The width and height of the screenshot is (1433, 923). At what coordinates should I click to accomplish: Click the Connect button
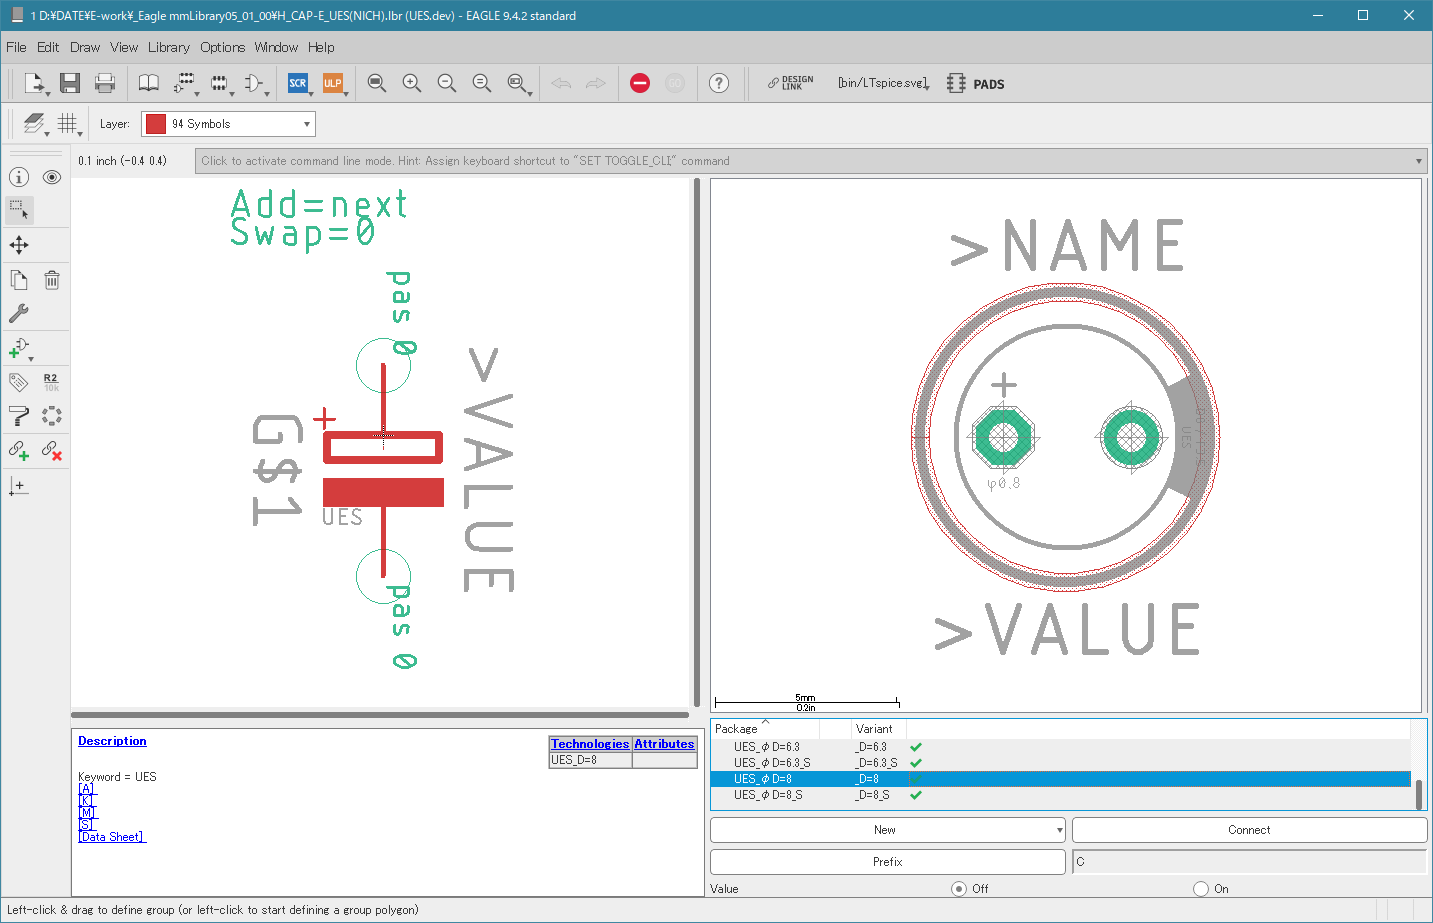pyautogui.click(x=1249, y=830)
